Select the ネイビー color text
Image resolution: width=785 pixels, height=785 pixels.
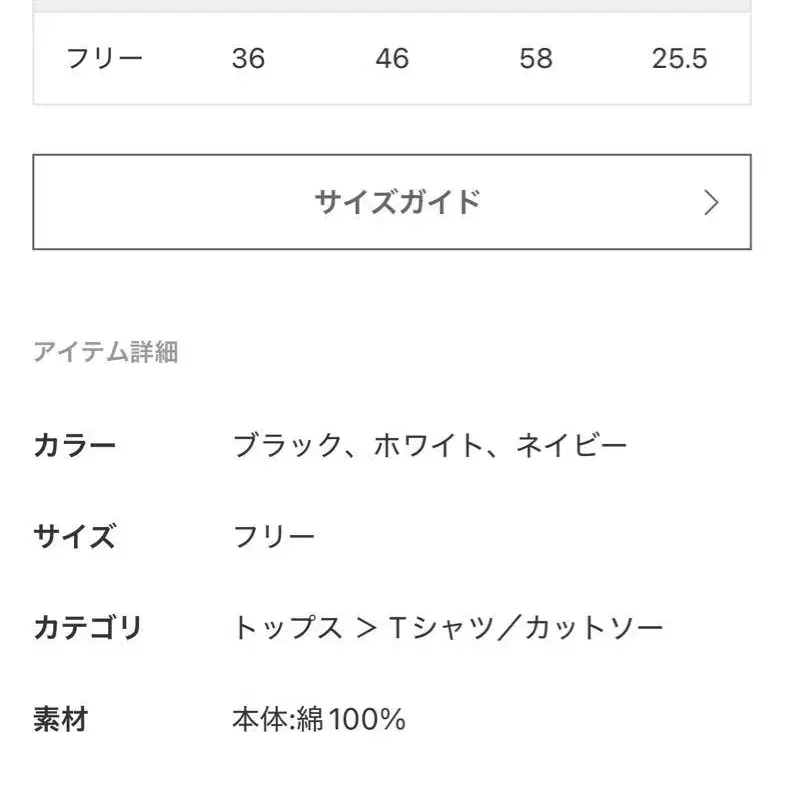(x=571, y=445)
